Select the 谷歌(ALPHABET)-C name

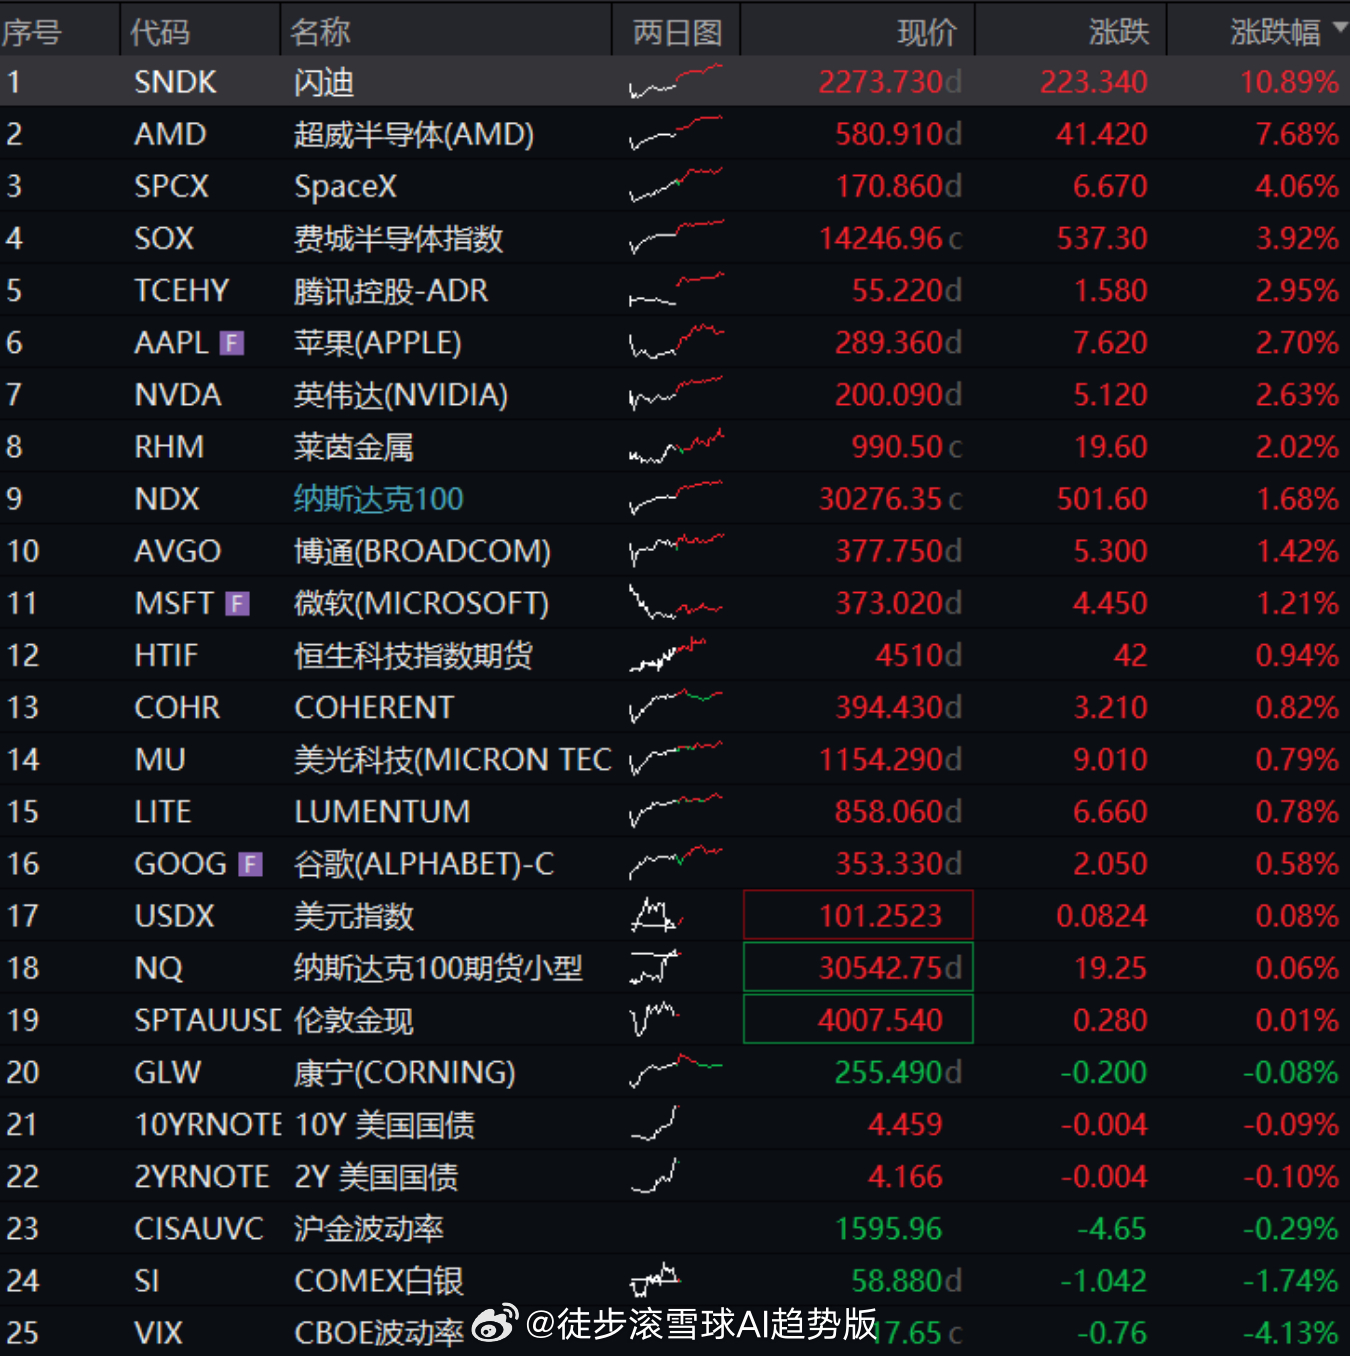[424, 864]
